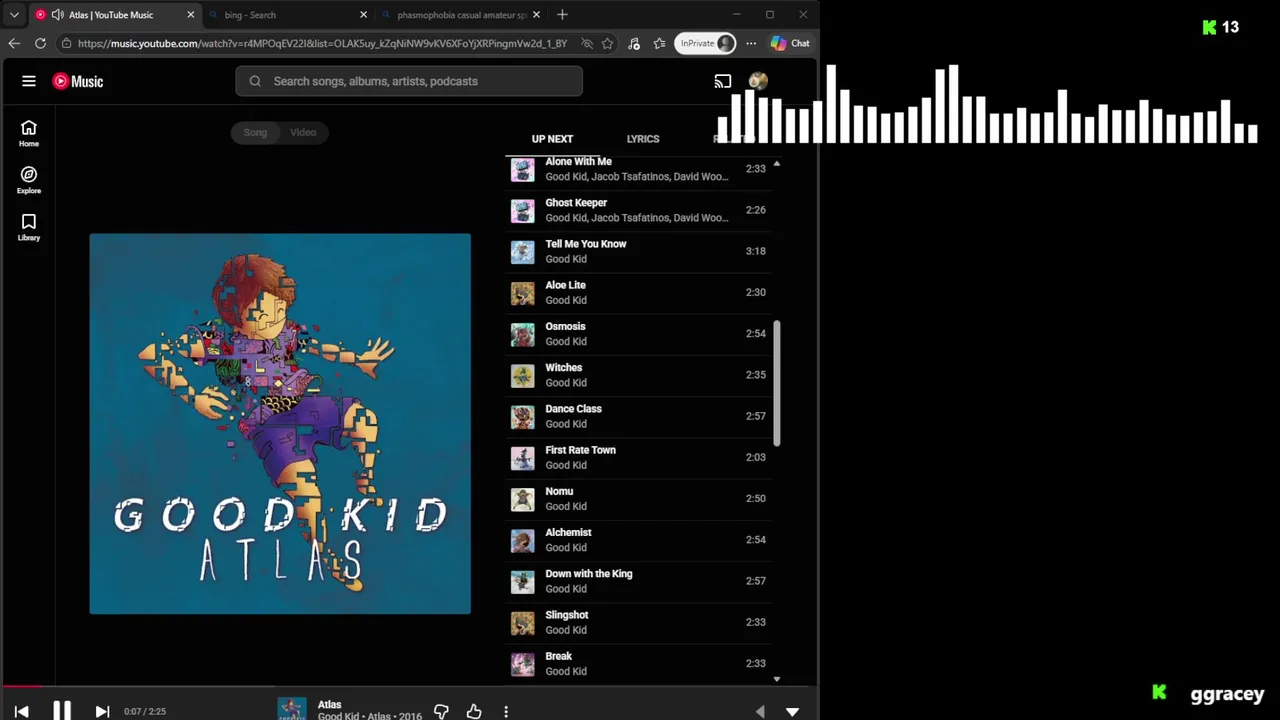
Task: Open browser media control icon
Action: [x=634, y=43]
